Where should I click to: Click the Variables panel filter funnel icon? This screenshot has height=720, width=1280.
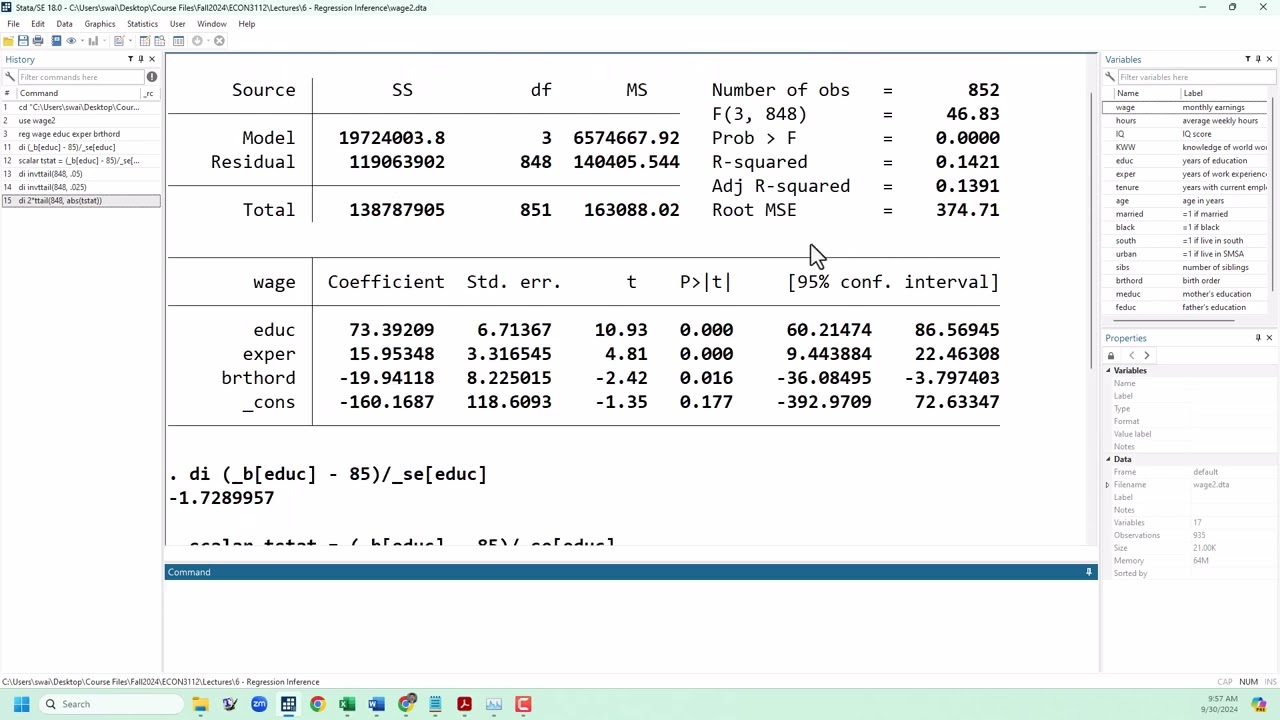[x=1247, y=59]
